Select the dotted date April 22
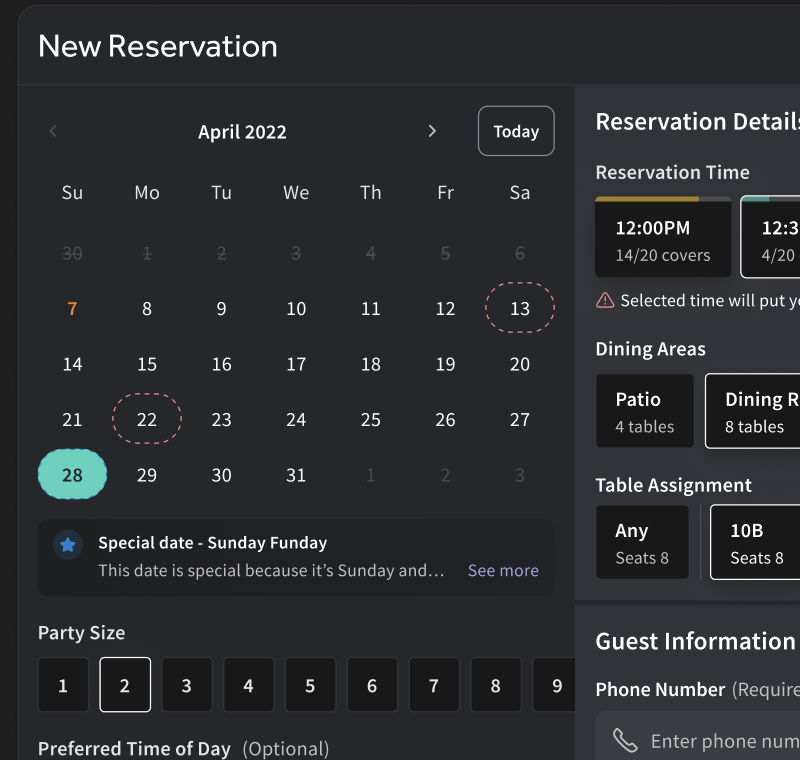 (x=146, y=419)
